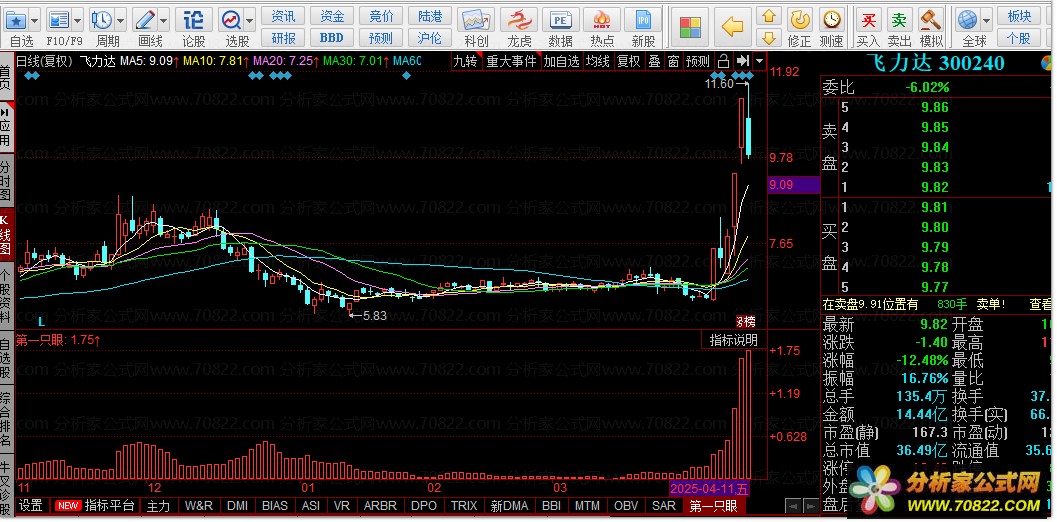Open the 选股 stock screener icon
Viewport: 1057px width, 522px height.
(231, 19)
